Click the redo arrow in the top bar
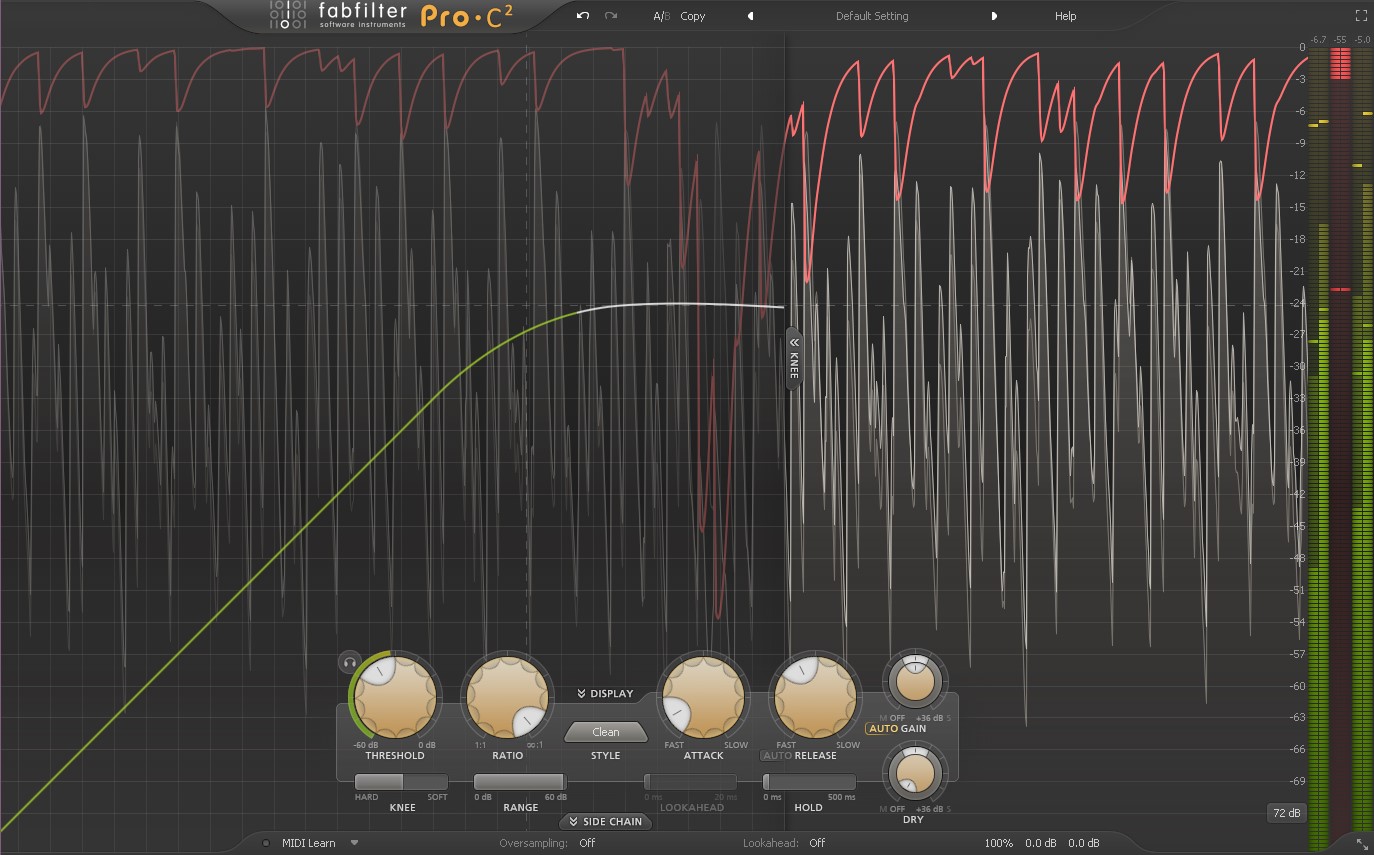 [x=611, y=16]
